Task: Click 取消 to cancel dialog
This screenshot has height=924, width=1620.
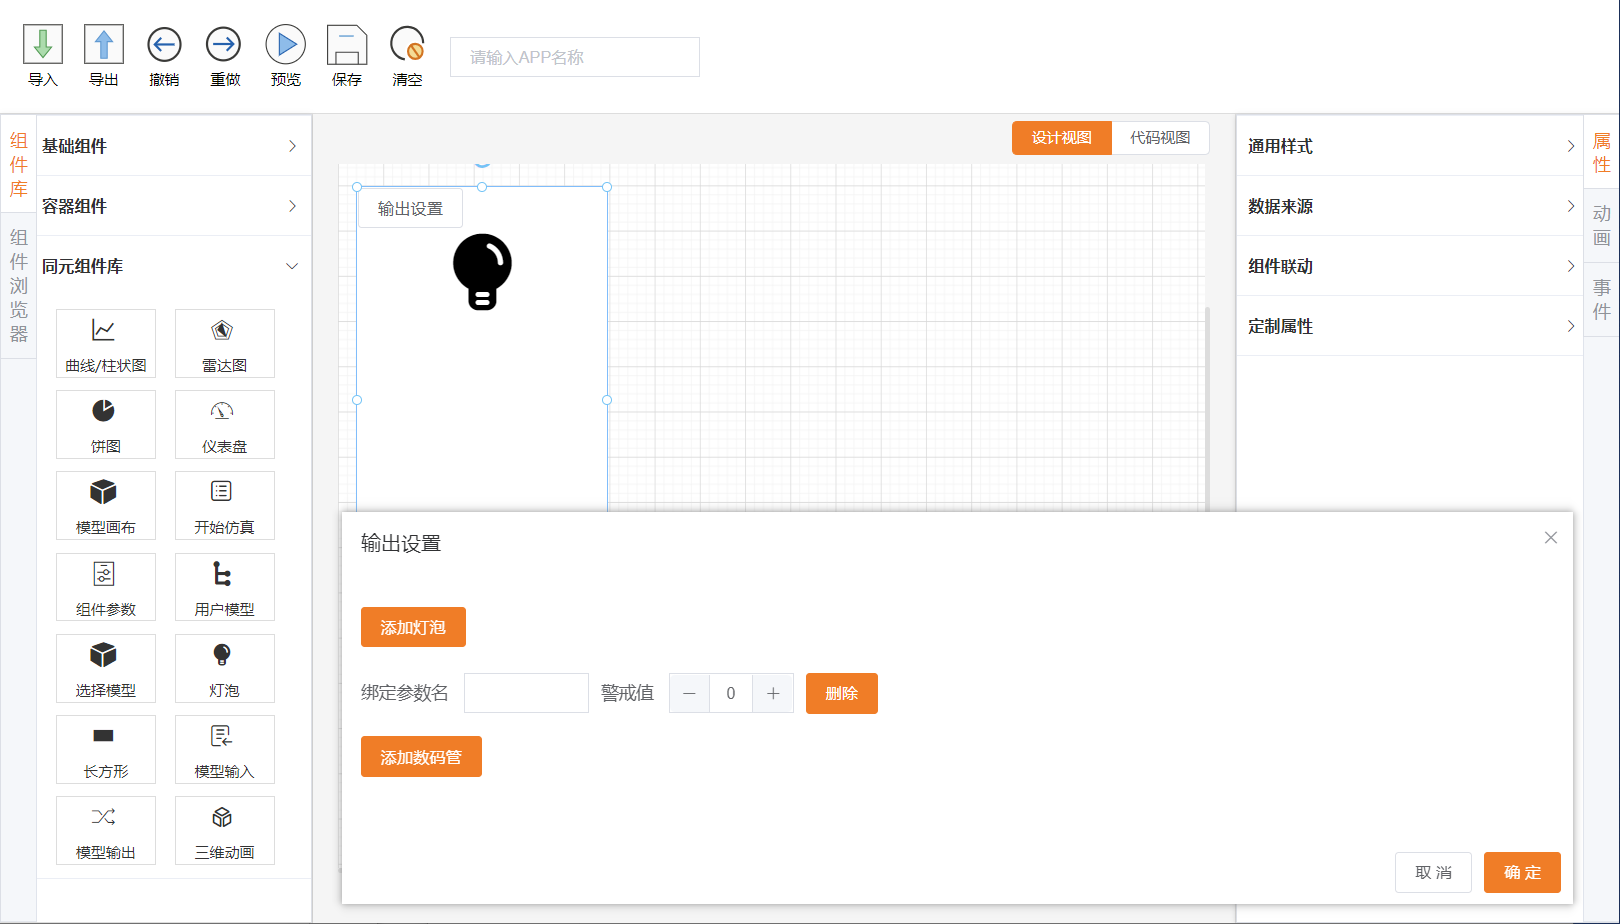Action: pos(1433,872)
